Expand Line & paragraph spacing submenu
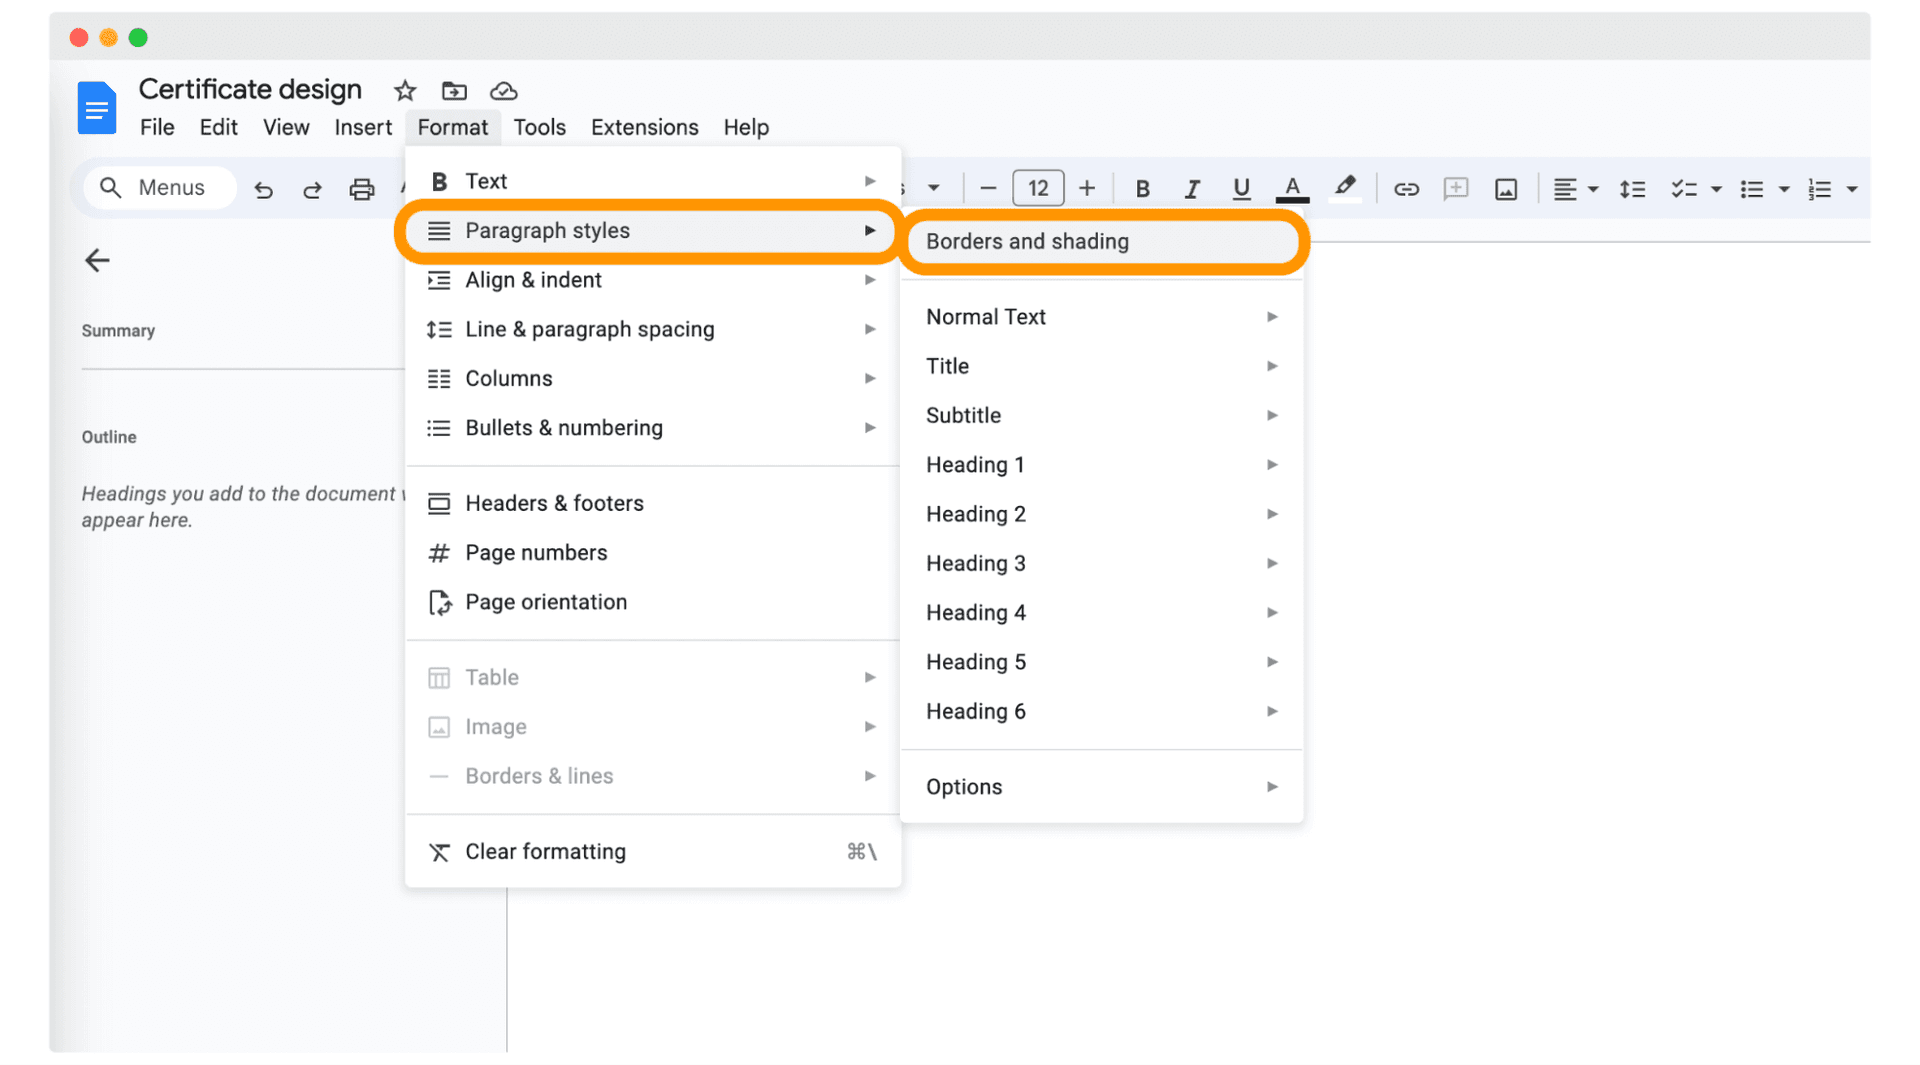 click(x=653, y=329)
